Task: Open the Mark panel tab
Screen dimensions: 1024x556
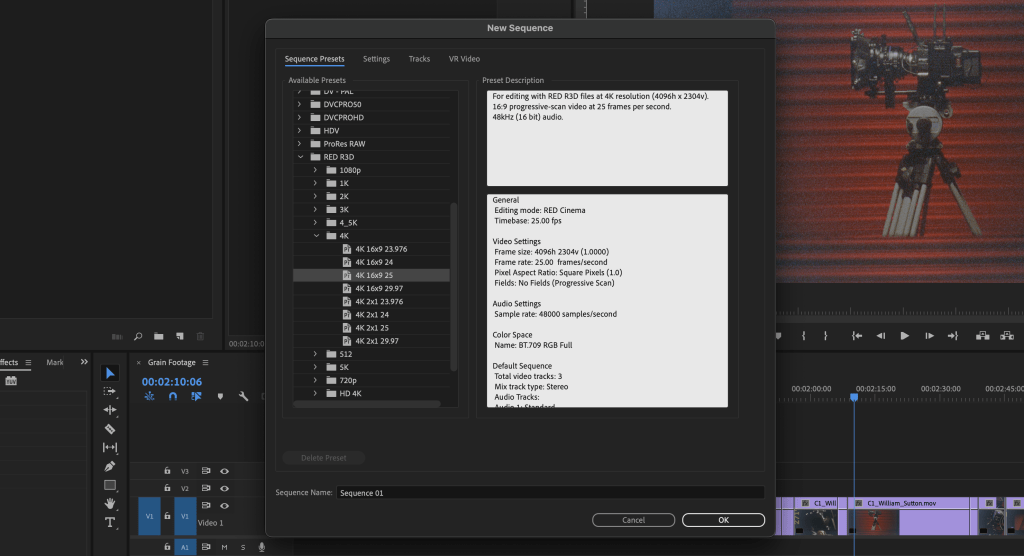Action: point(55,363)
